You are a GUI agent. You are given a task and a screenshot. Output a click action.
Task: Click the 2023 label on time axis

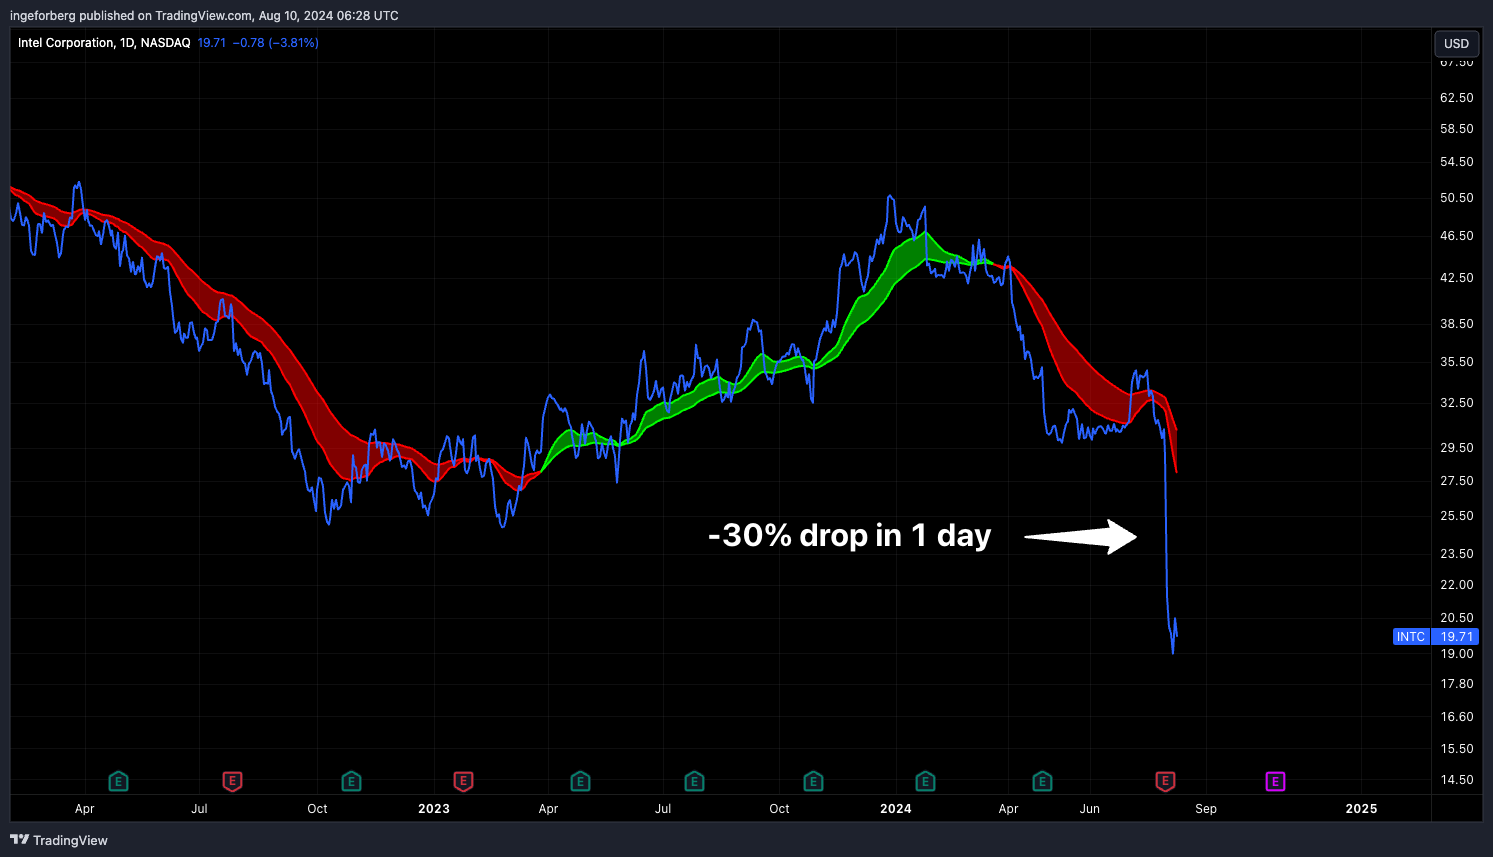pos(434,809)
